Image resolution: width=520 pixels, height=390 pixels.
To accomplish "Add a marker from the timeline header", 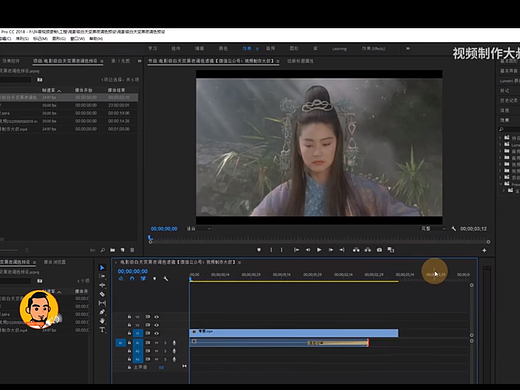I will coord(154,279).
